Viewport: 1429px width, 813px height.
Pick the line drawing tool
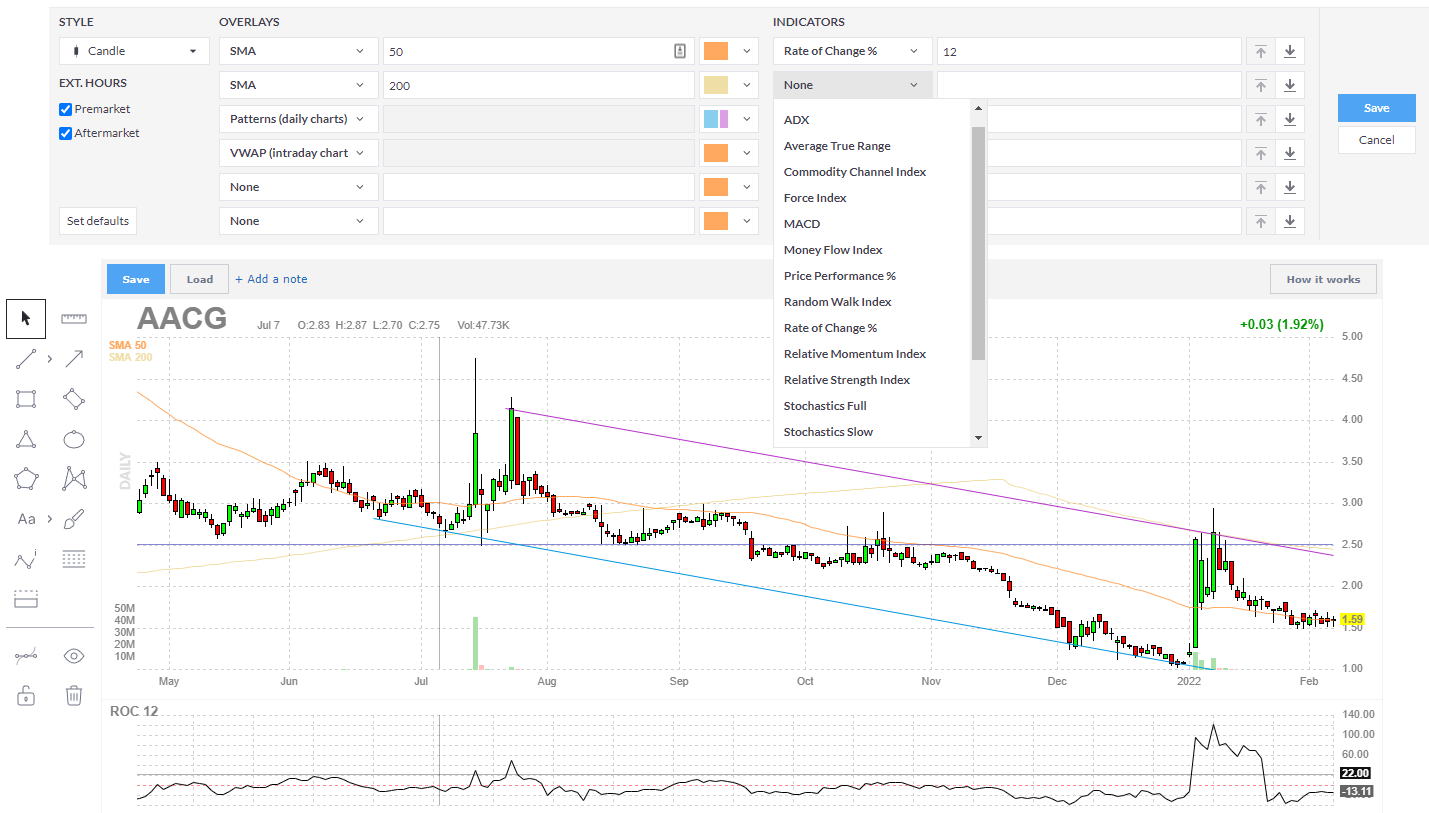25,358
